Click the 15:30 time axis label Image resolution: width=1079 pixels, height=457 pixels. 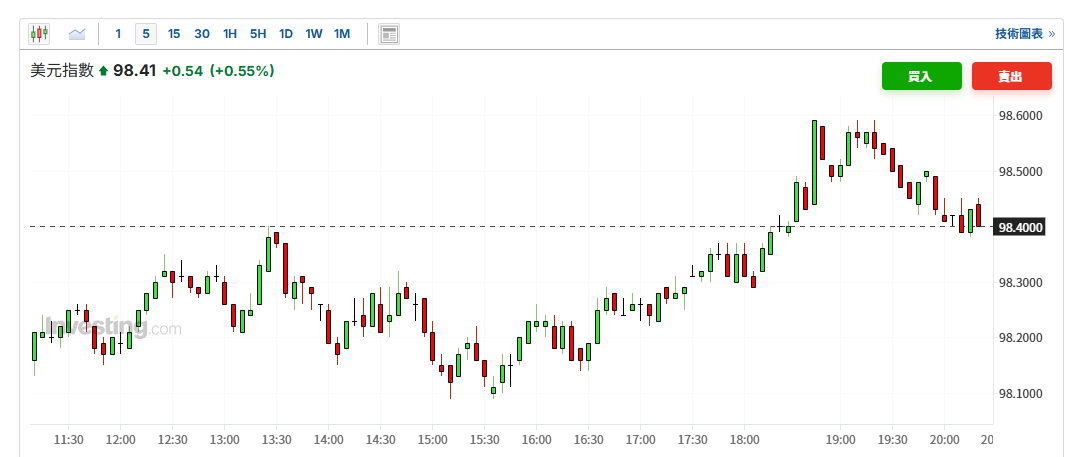coord(484,440)
